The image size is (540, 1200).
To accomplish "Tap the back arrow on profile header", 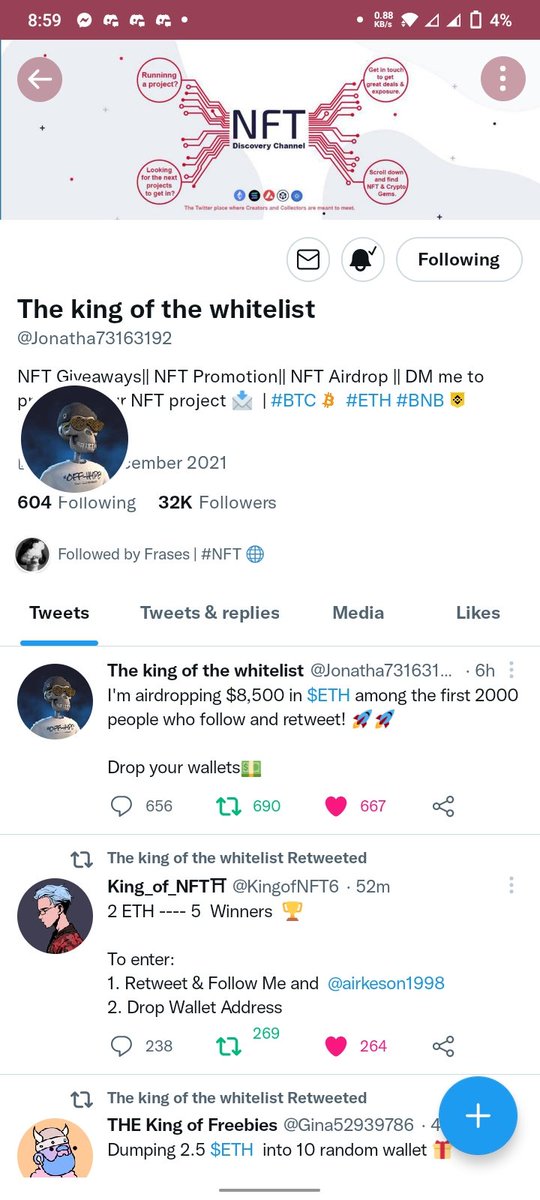I will click(x=40, y=80).
